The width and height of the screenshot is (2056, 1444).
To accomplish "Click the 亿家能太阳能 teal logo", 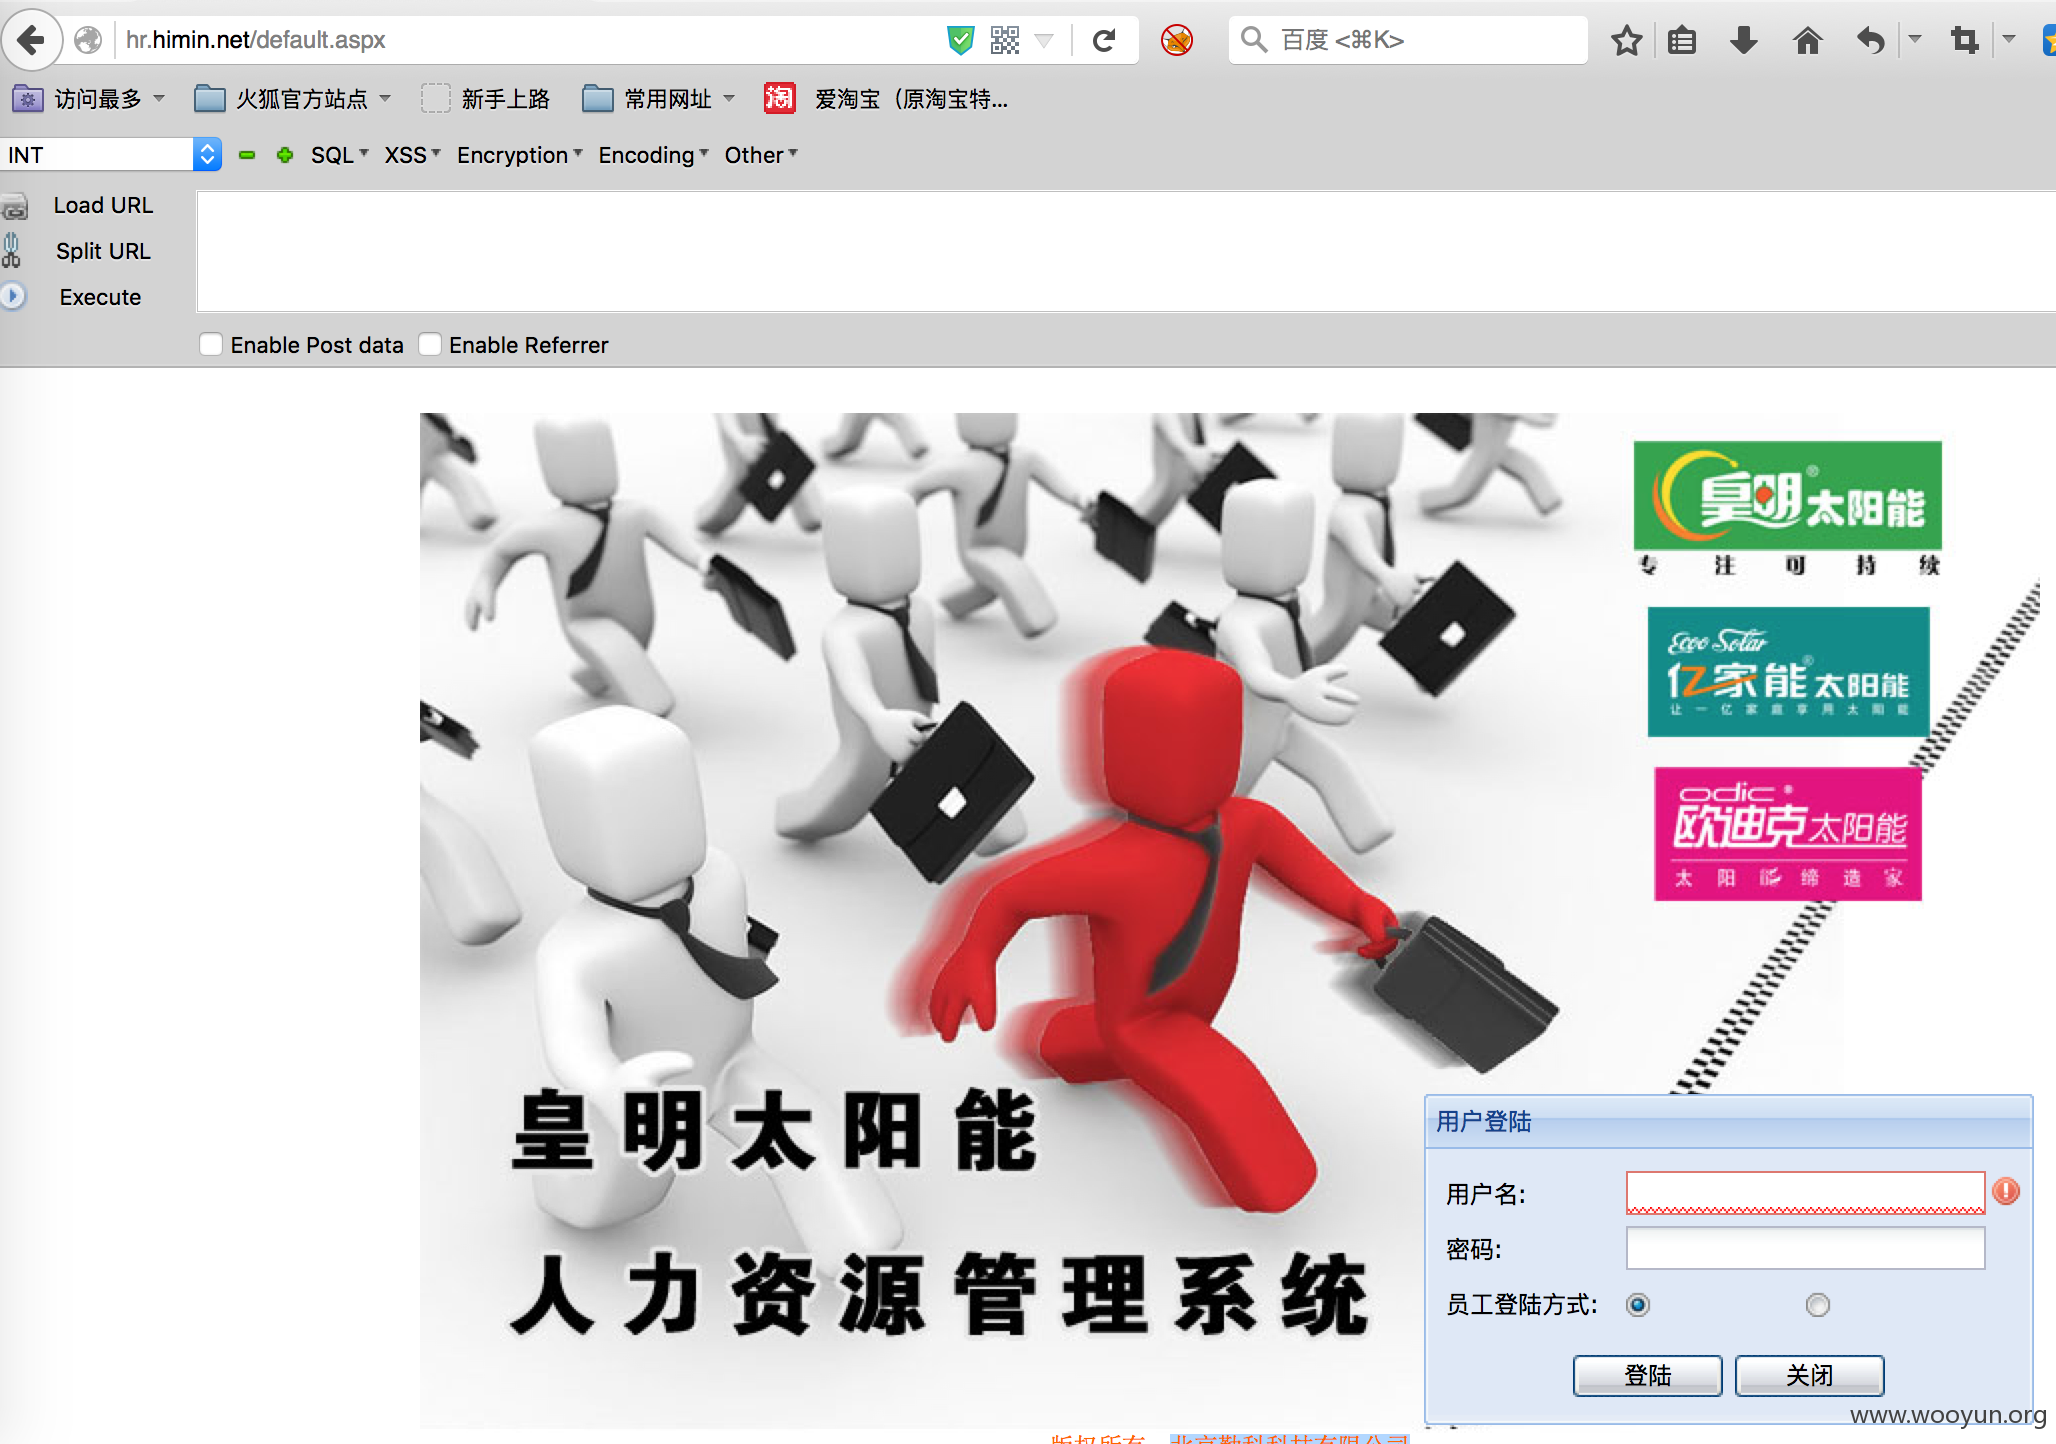I will pyautogui.click(x=1787, y=671).
